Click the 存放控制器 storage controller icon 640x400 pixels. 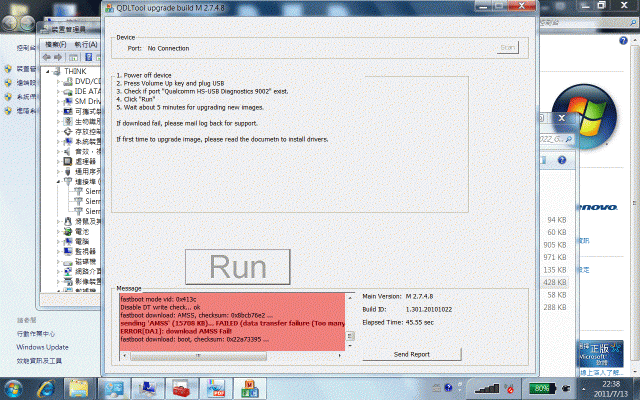[68, 131]
